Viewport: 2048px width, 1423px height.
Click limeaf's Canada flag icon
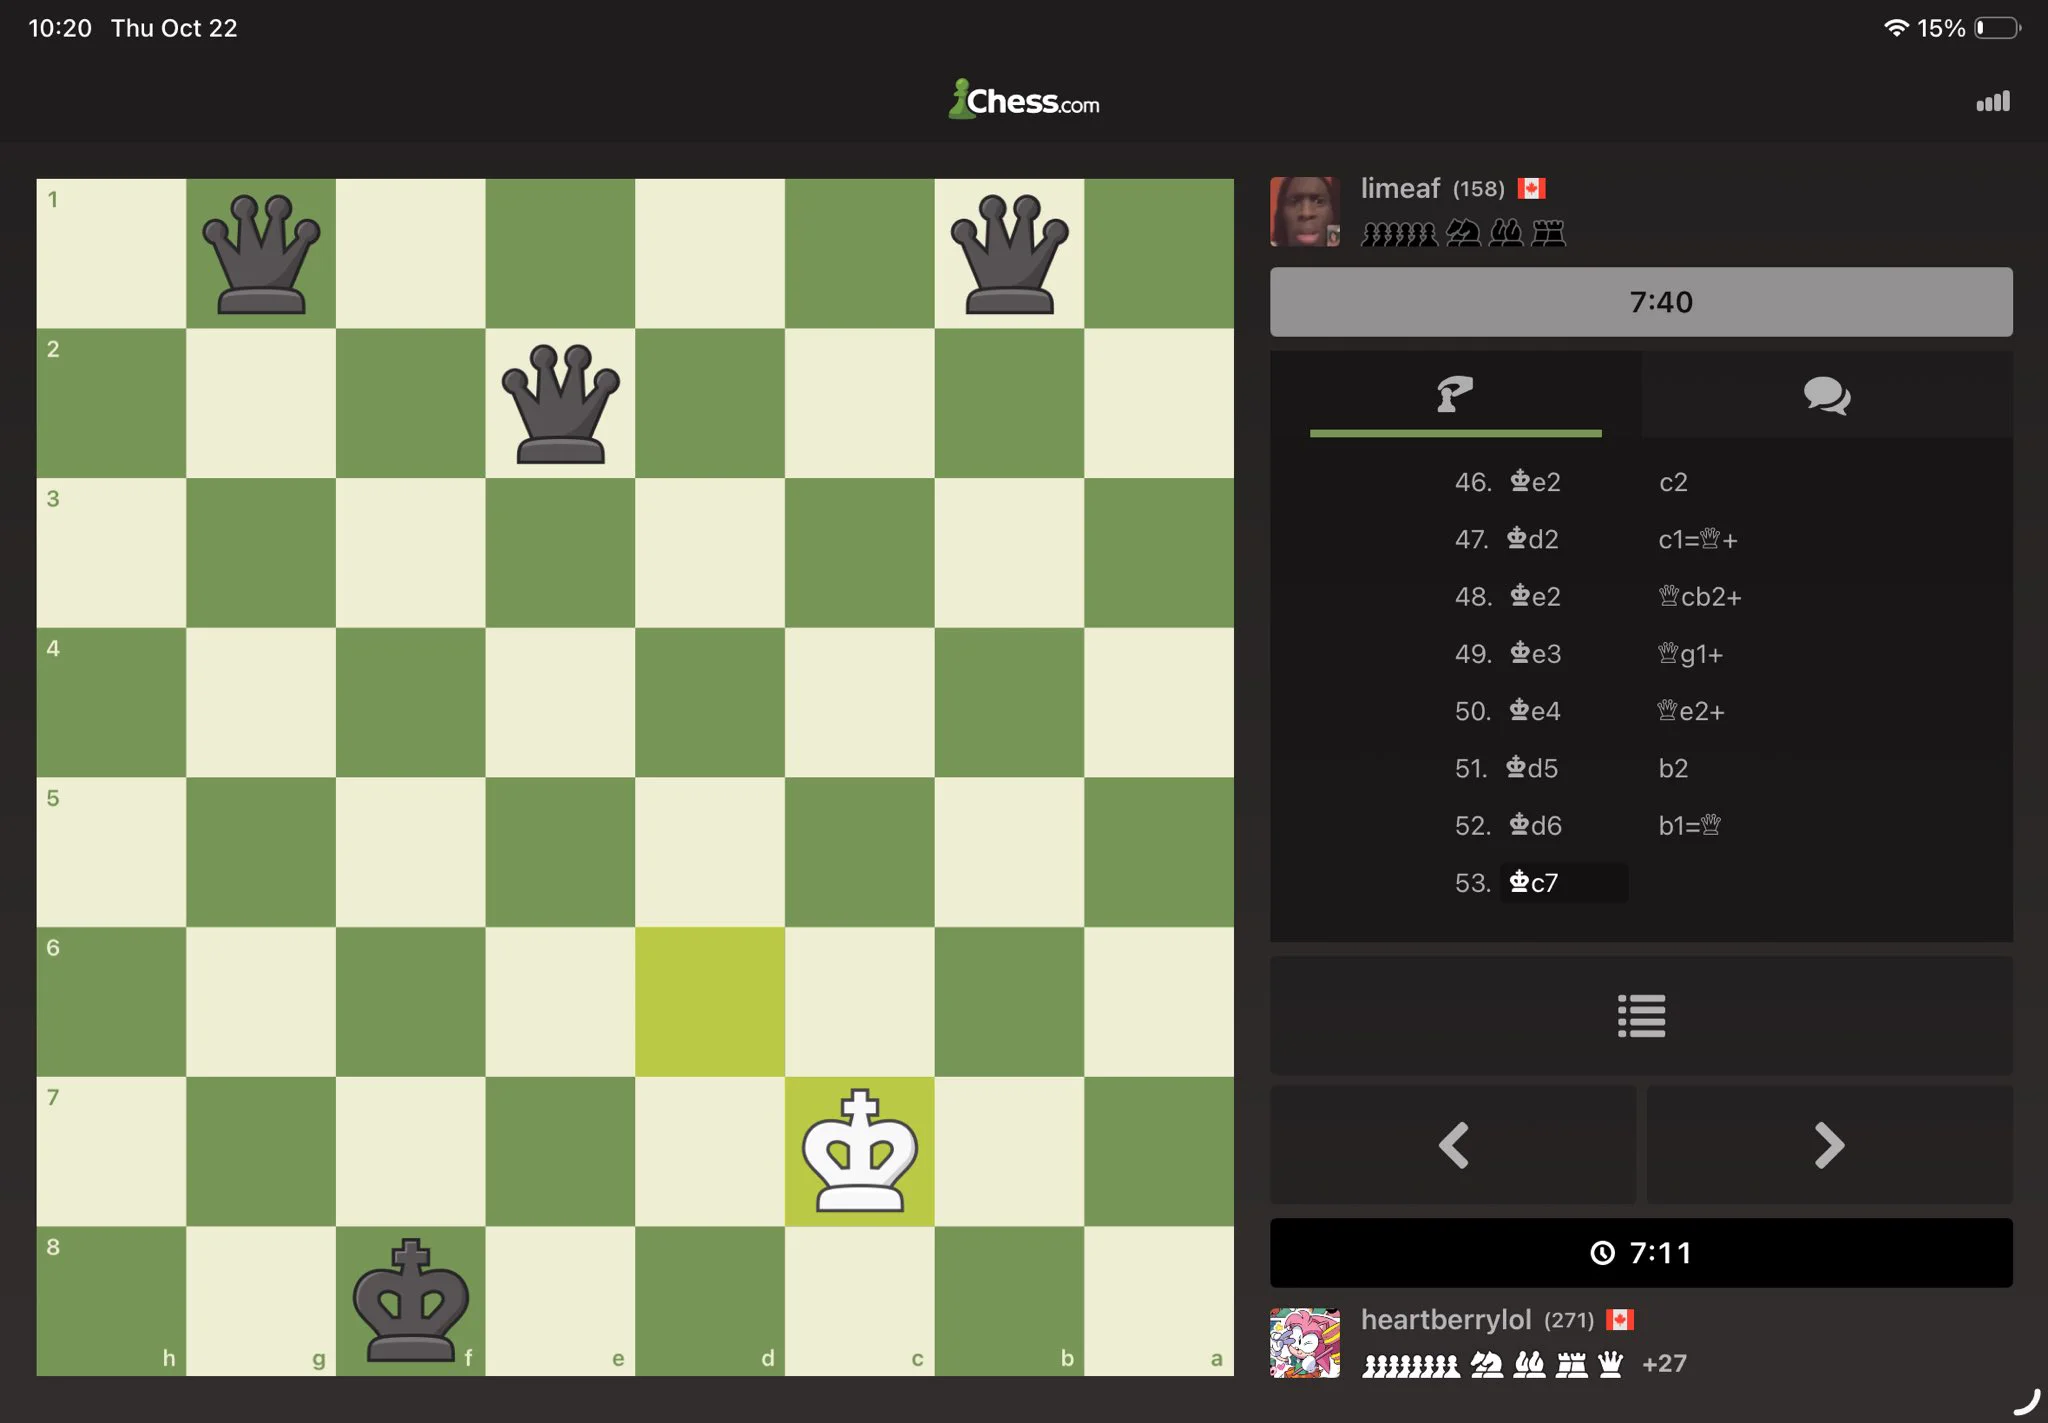coord(1531,188)
